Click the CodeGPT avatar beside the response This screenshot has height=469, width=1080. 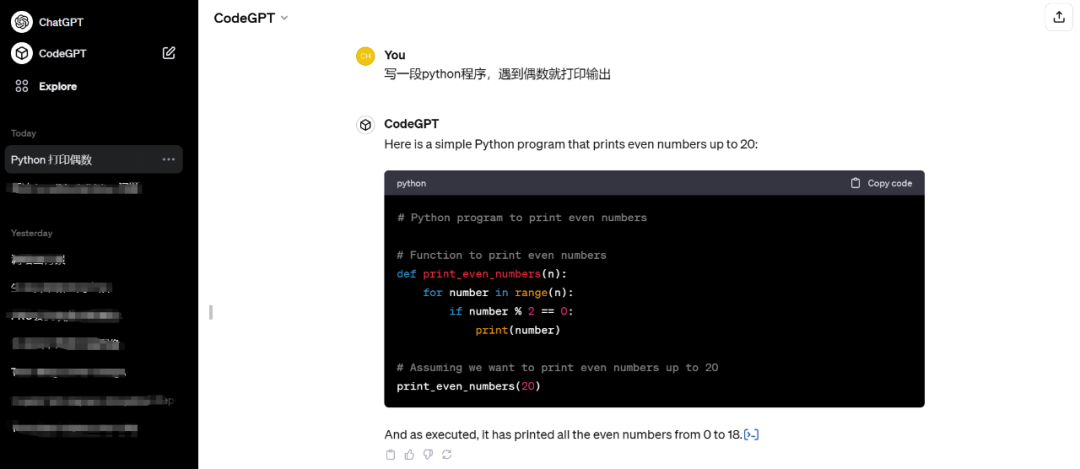click(365, 125)
